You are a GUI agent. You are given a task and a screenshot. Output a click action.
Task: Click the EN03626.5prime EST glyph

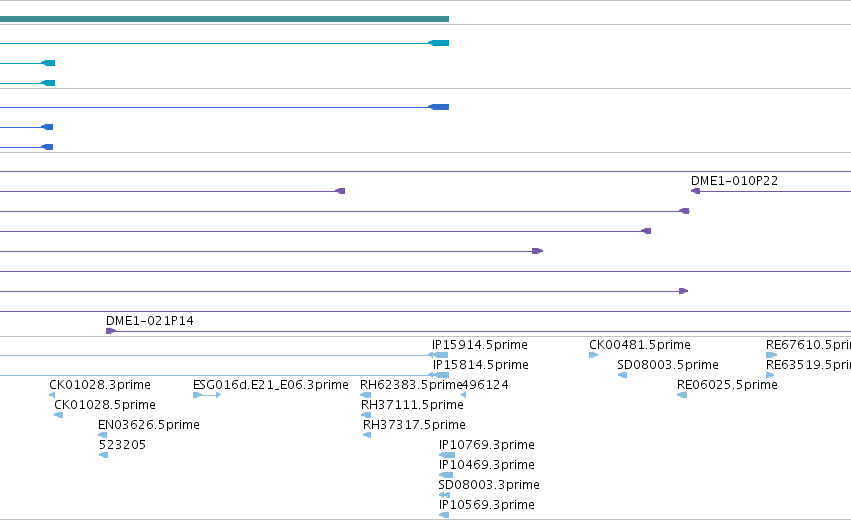point(103,435)
